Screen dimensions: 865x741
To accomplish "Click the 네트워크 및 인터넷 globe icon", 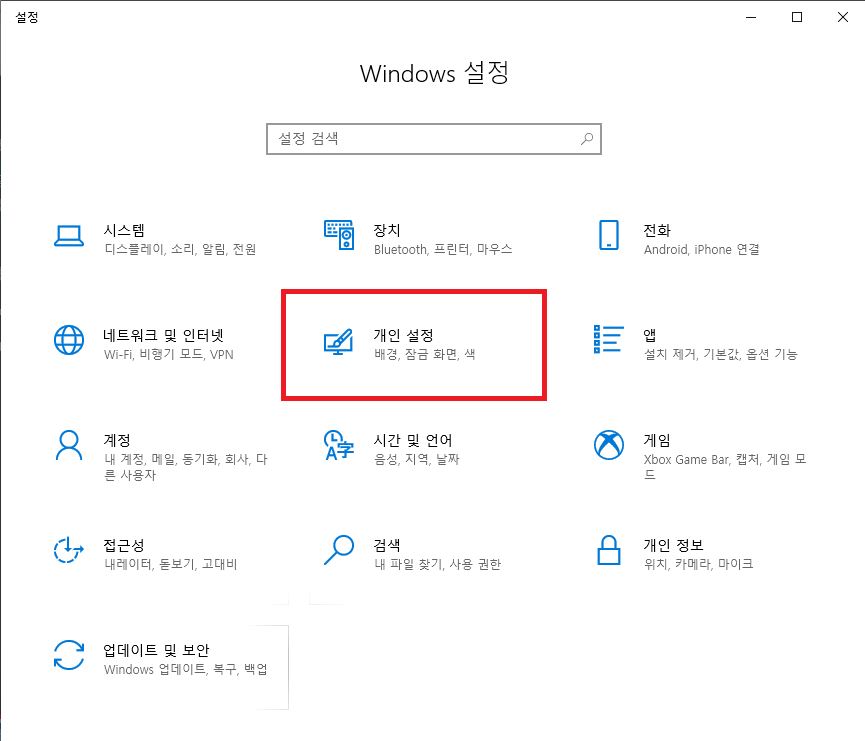I will pos(69,340).
